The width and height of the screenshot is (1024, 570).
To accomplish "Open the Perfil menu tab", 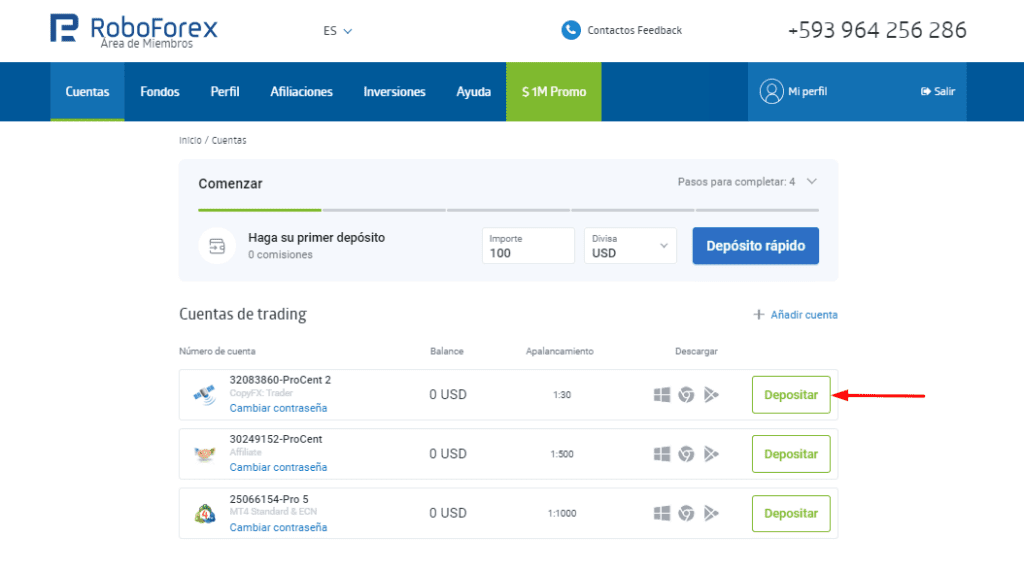I will pos(225,91).
